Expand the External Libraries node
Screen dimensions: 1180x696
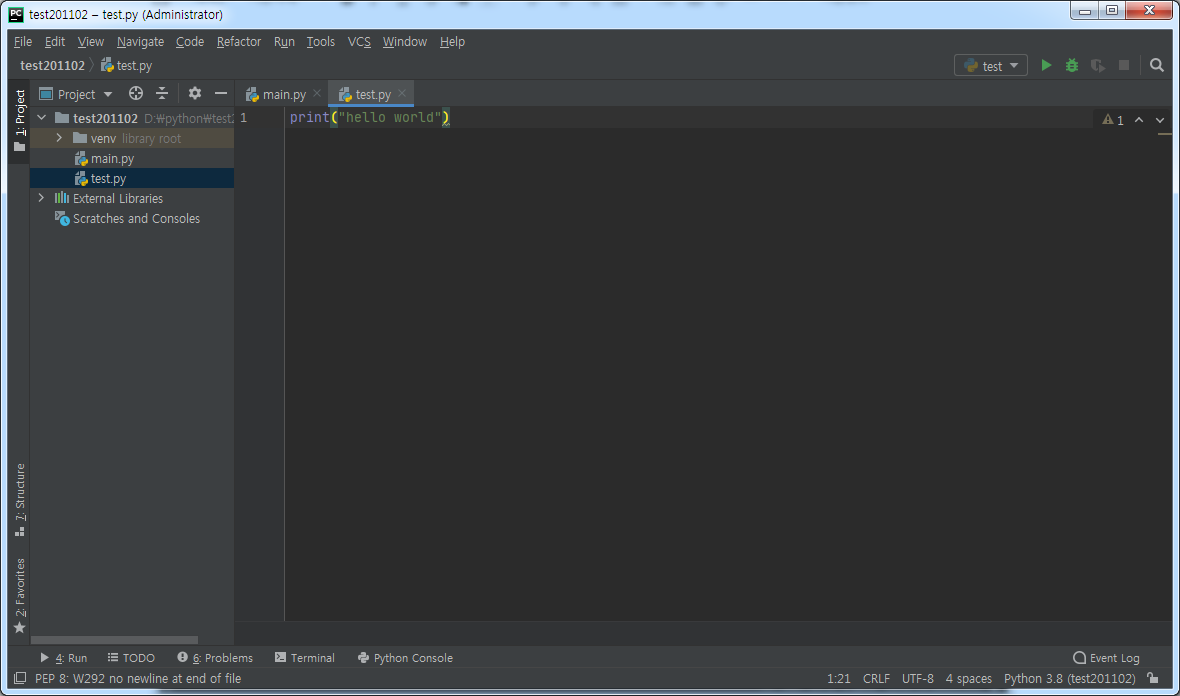pos(41,198)
